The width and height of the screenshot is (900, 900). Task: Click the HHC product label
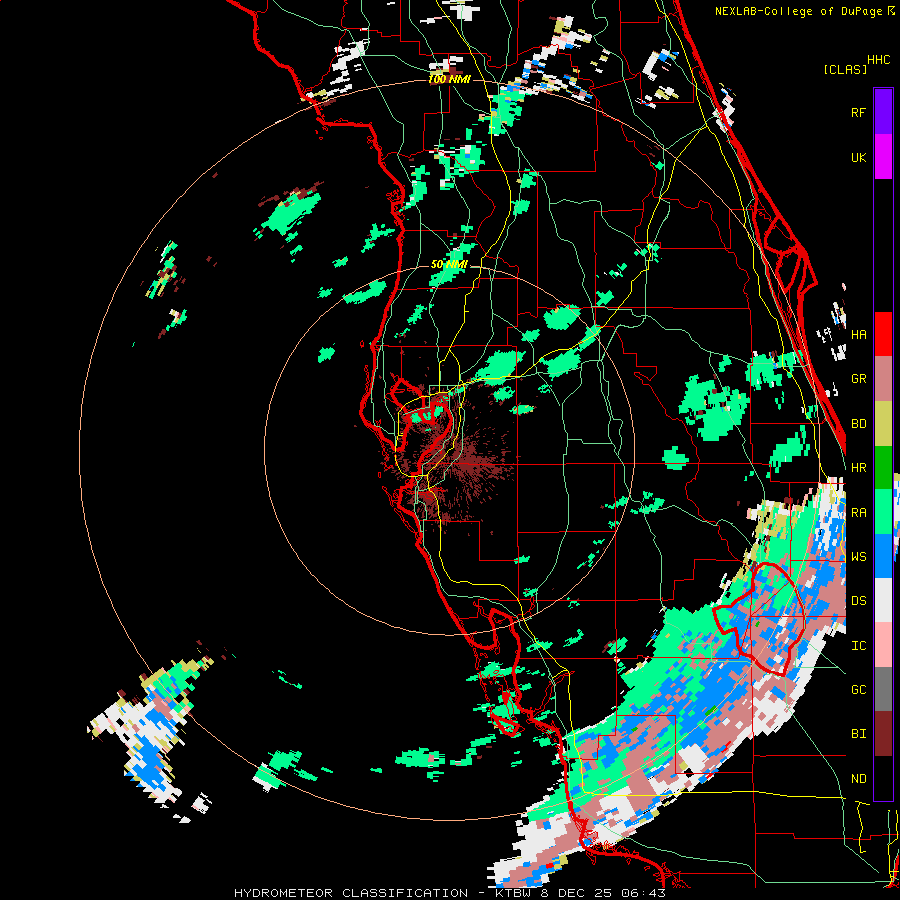878,60
